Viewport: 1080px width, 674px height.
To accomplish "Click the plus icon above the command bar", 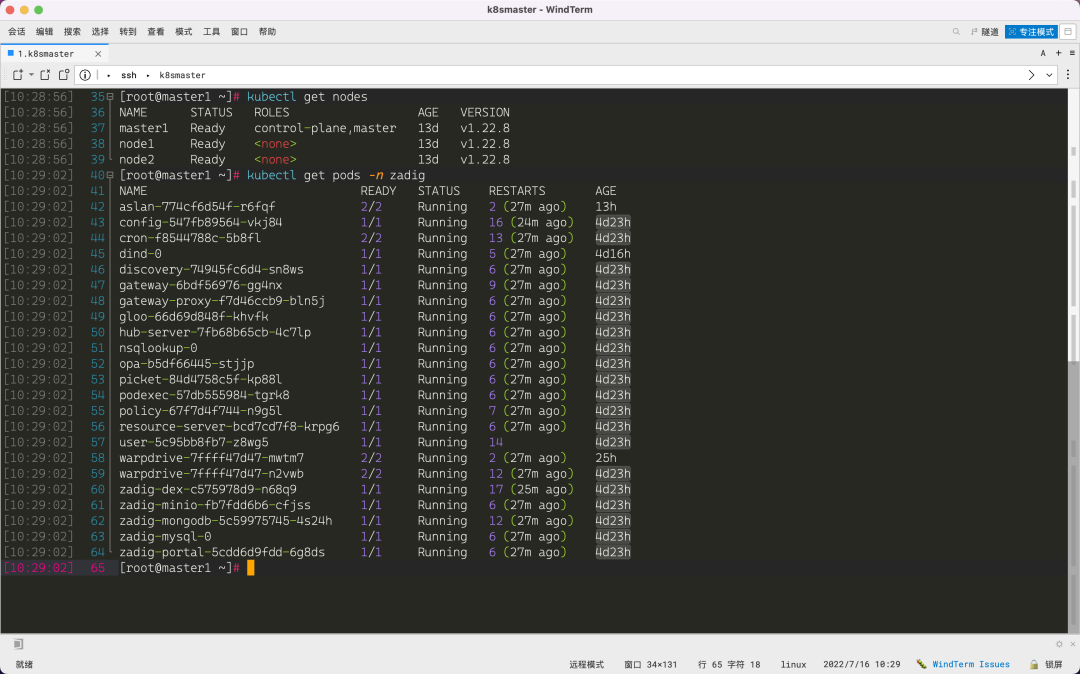I will (x=1058, y=53).
